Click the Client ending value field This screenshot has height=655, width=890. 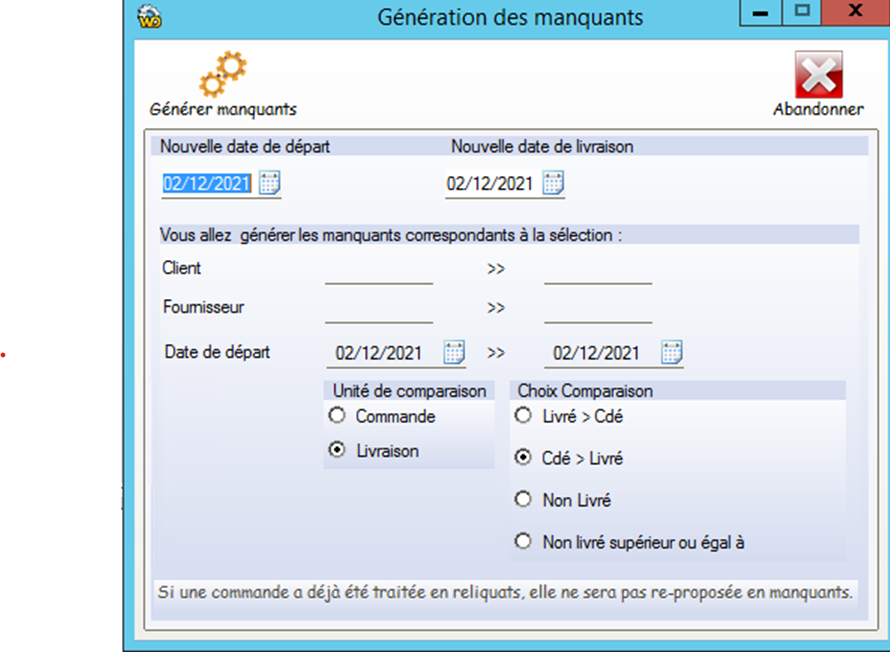pos(598,271)
